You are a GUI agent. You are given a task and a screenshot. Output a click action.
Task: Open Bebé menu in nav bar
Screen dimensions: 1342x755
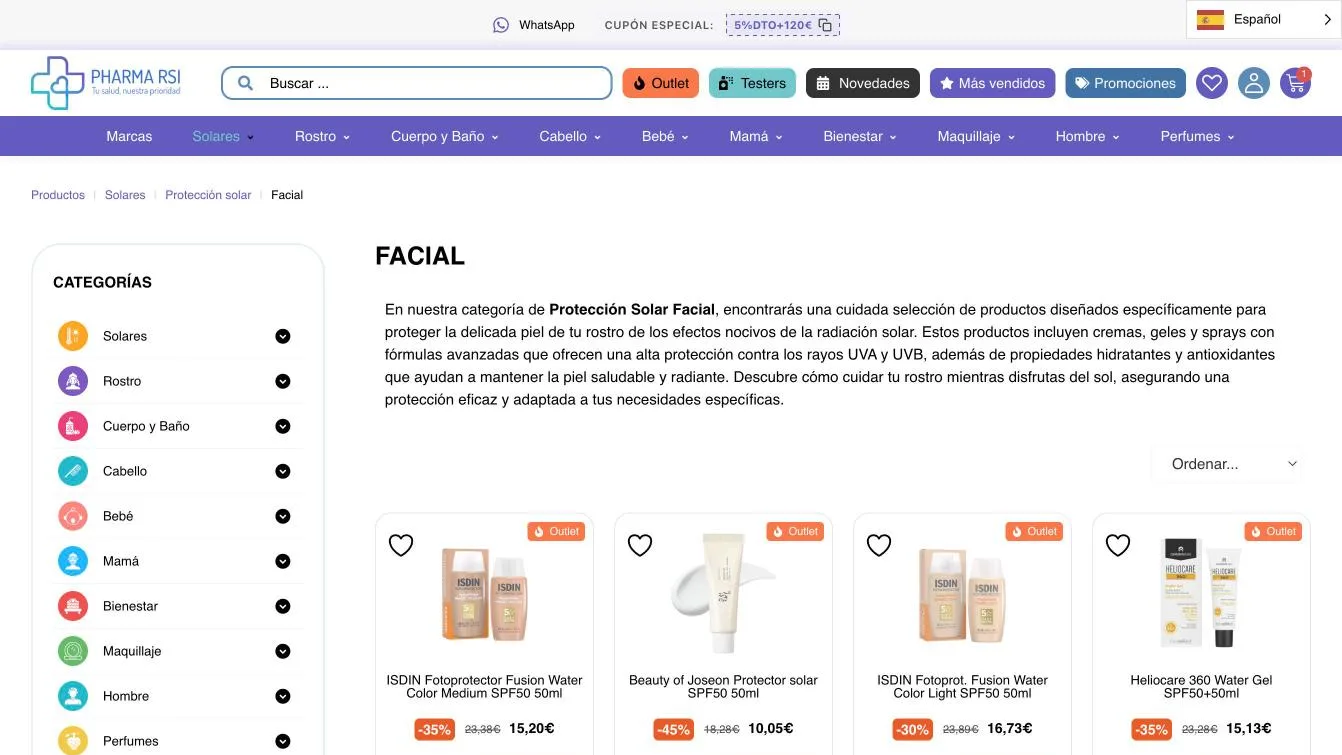[x=665, y=136]
